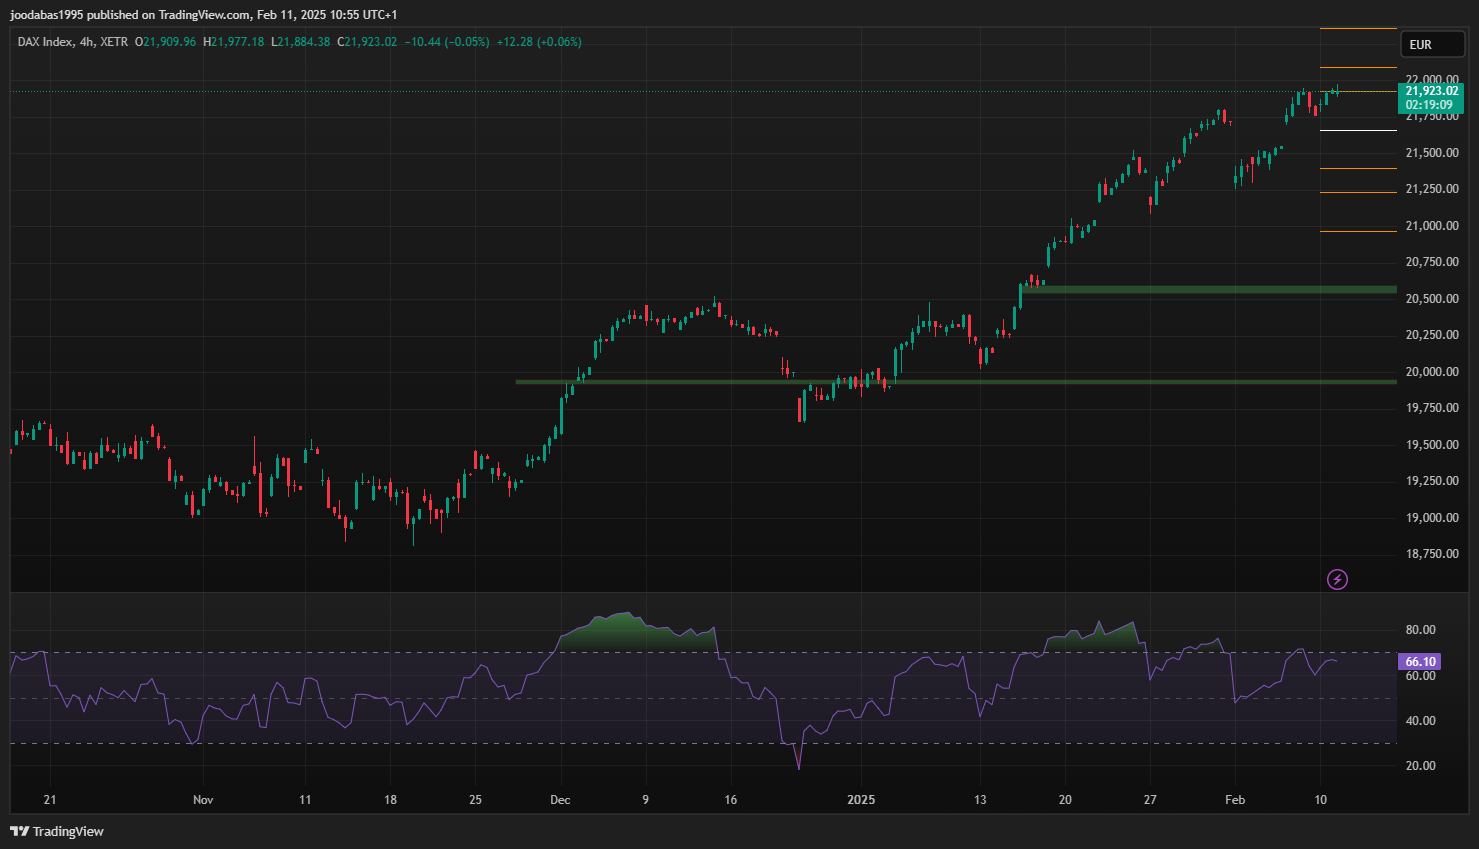Click the Feb label on time axis
This screenshot has width=1479, height=849.
click(1235, 800)
